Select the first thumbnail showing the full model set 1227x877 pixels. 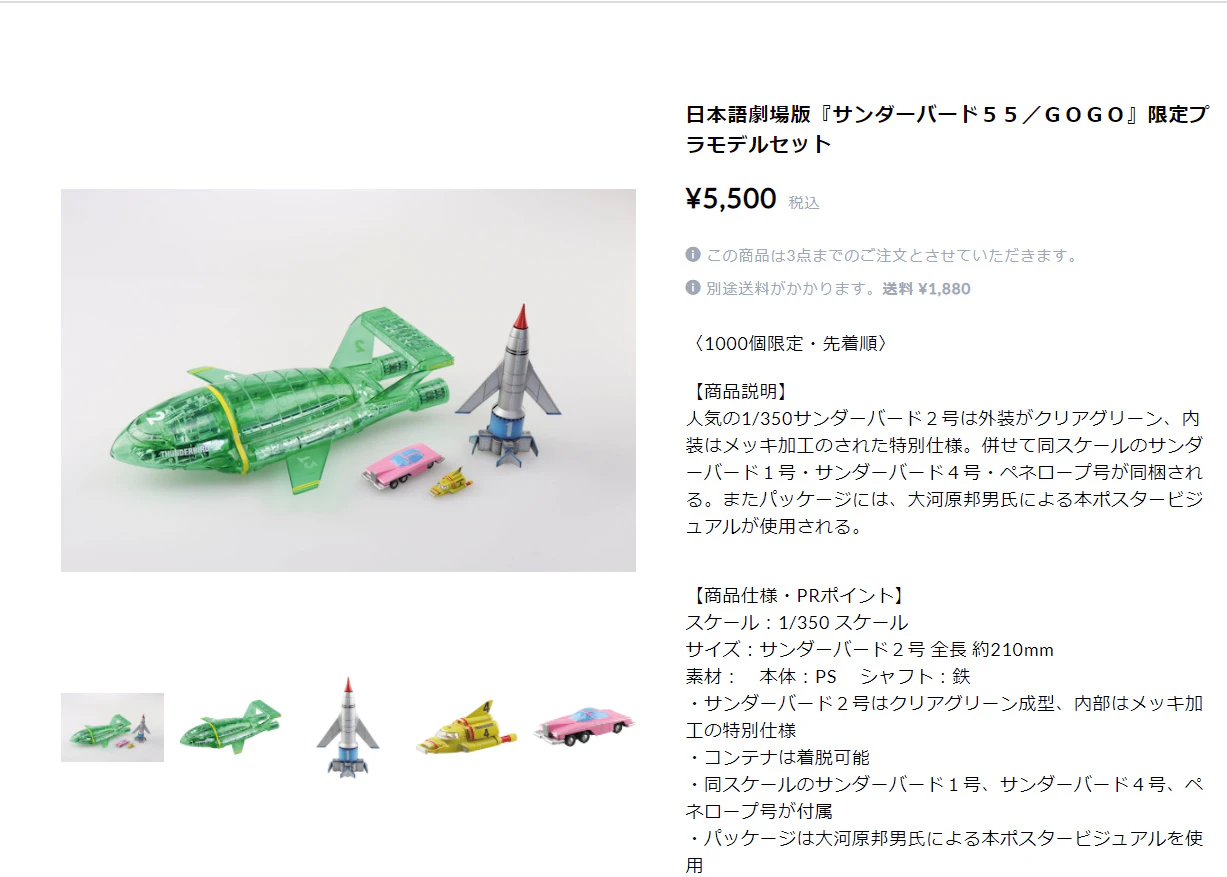(x=112, y=727)
